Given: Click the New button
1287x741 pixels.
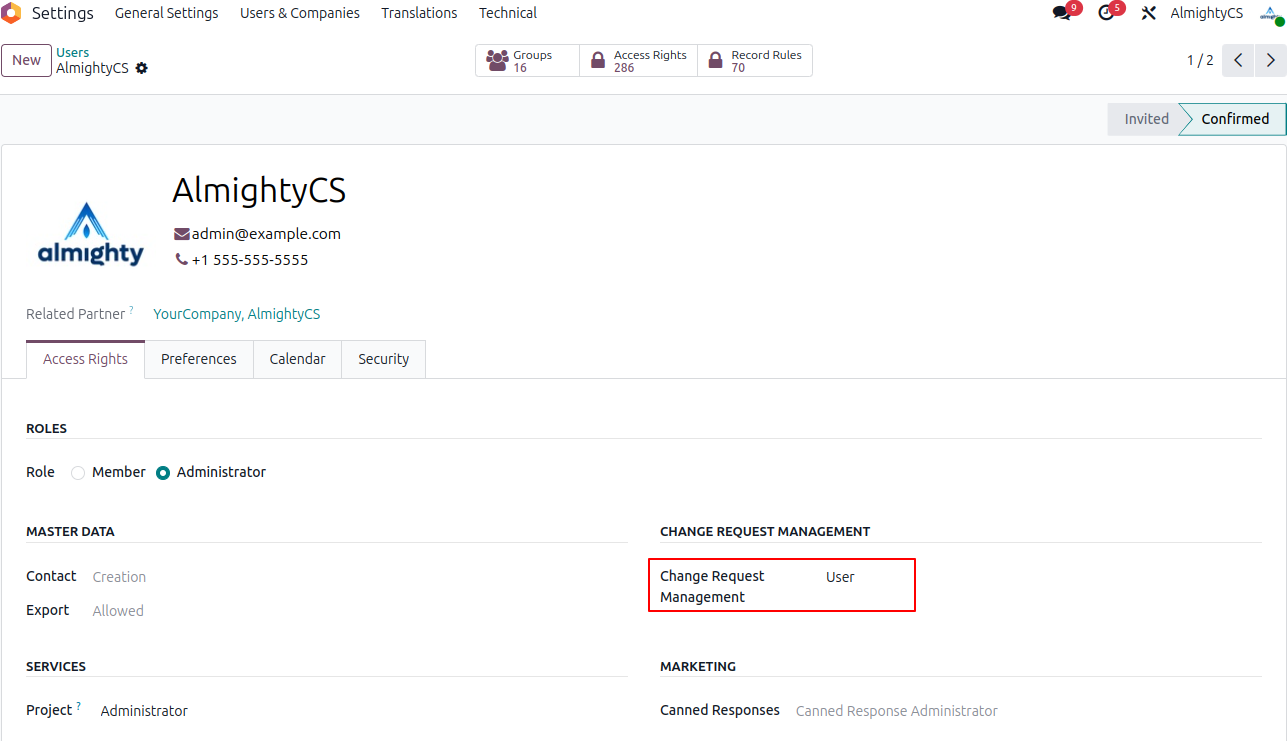Looking at the screenshot, I should point(26,60).
